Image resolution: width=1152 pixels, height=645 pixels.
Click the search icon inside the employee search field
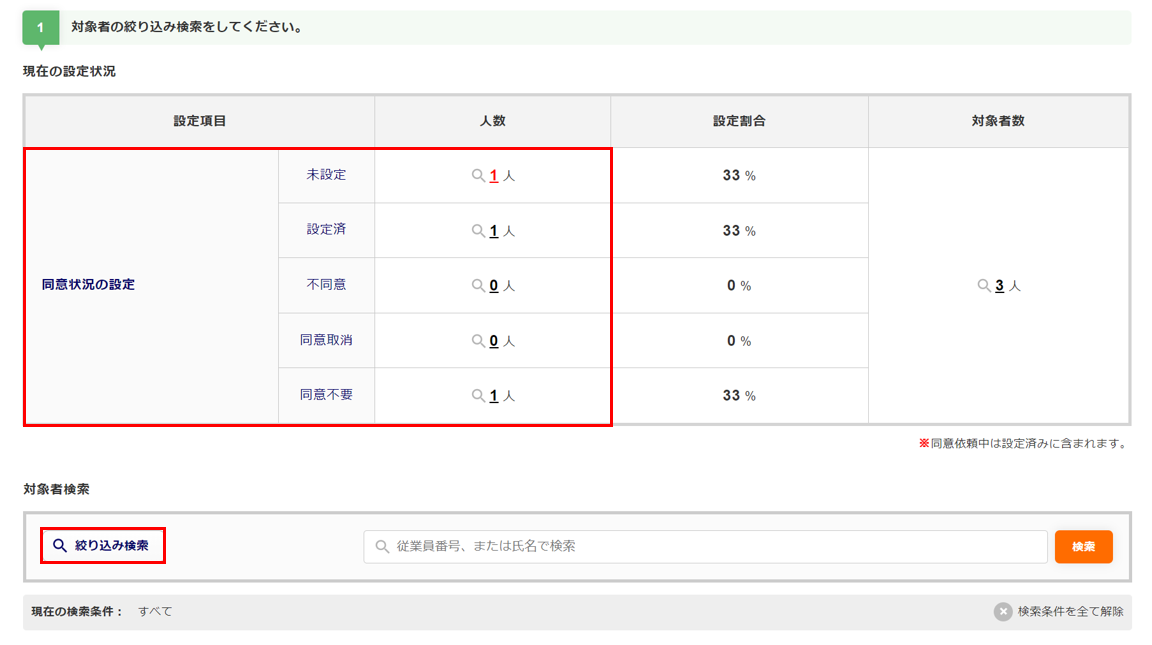click(382, 547)
